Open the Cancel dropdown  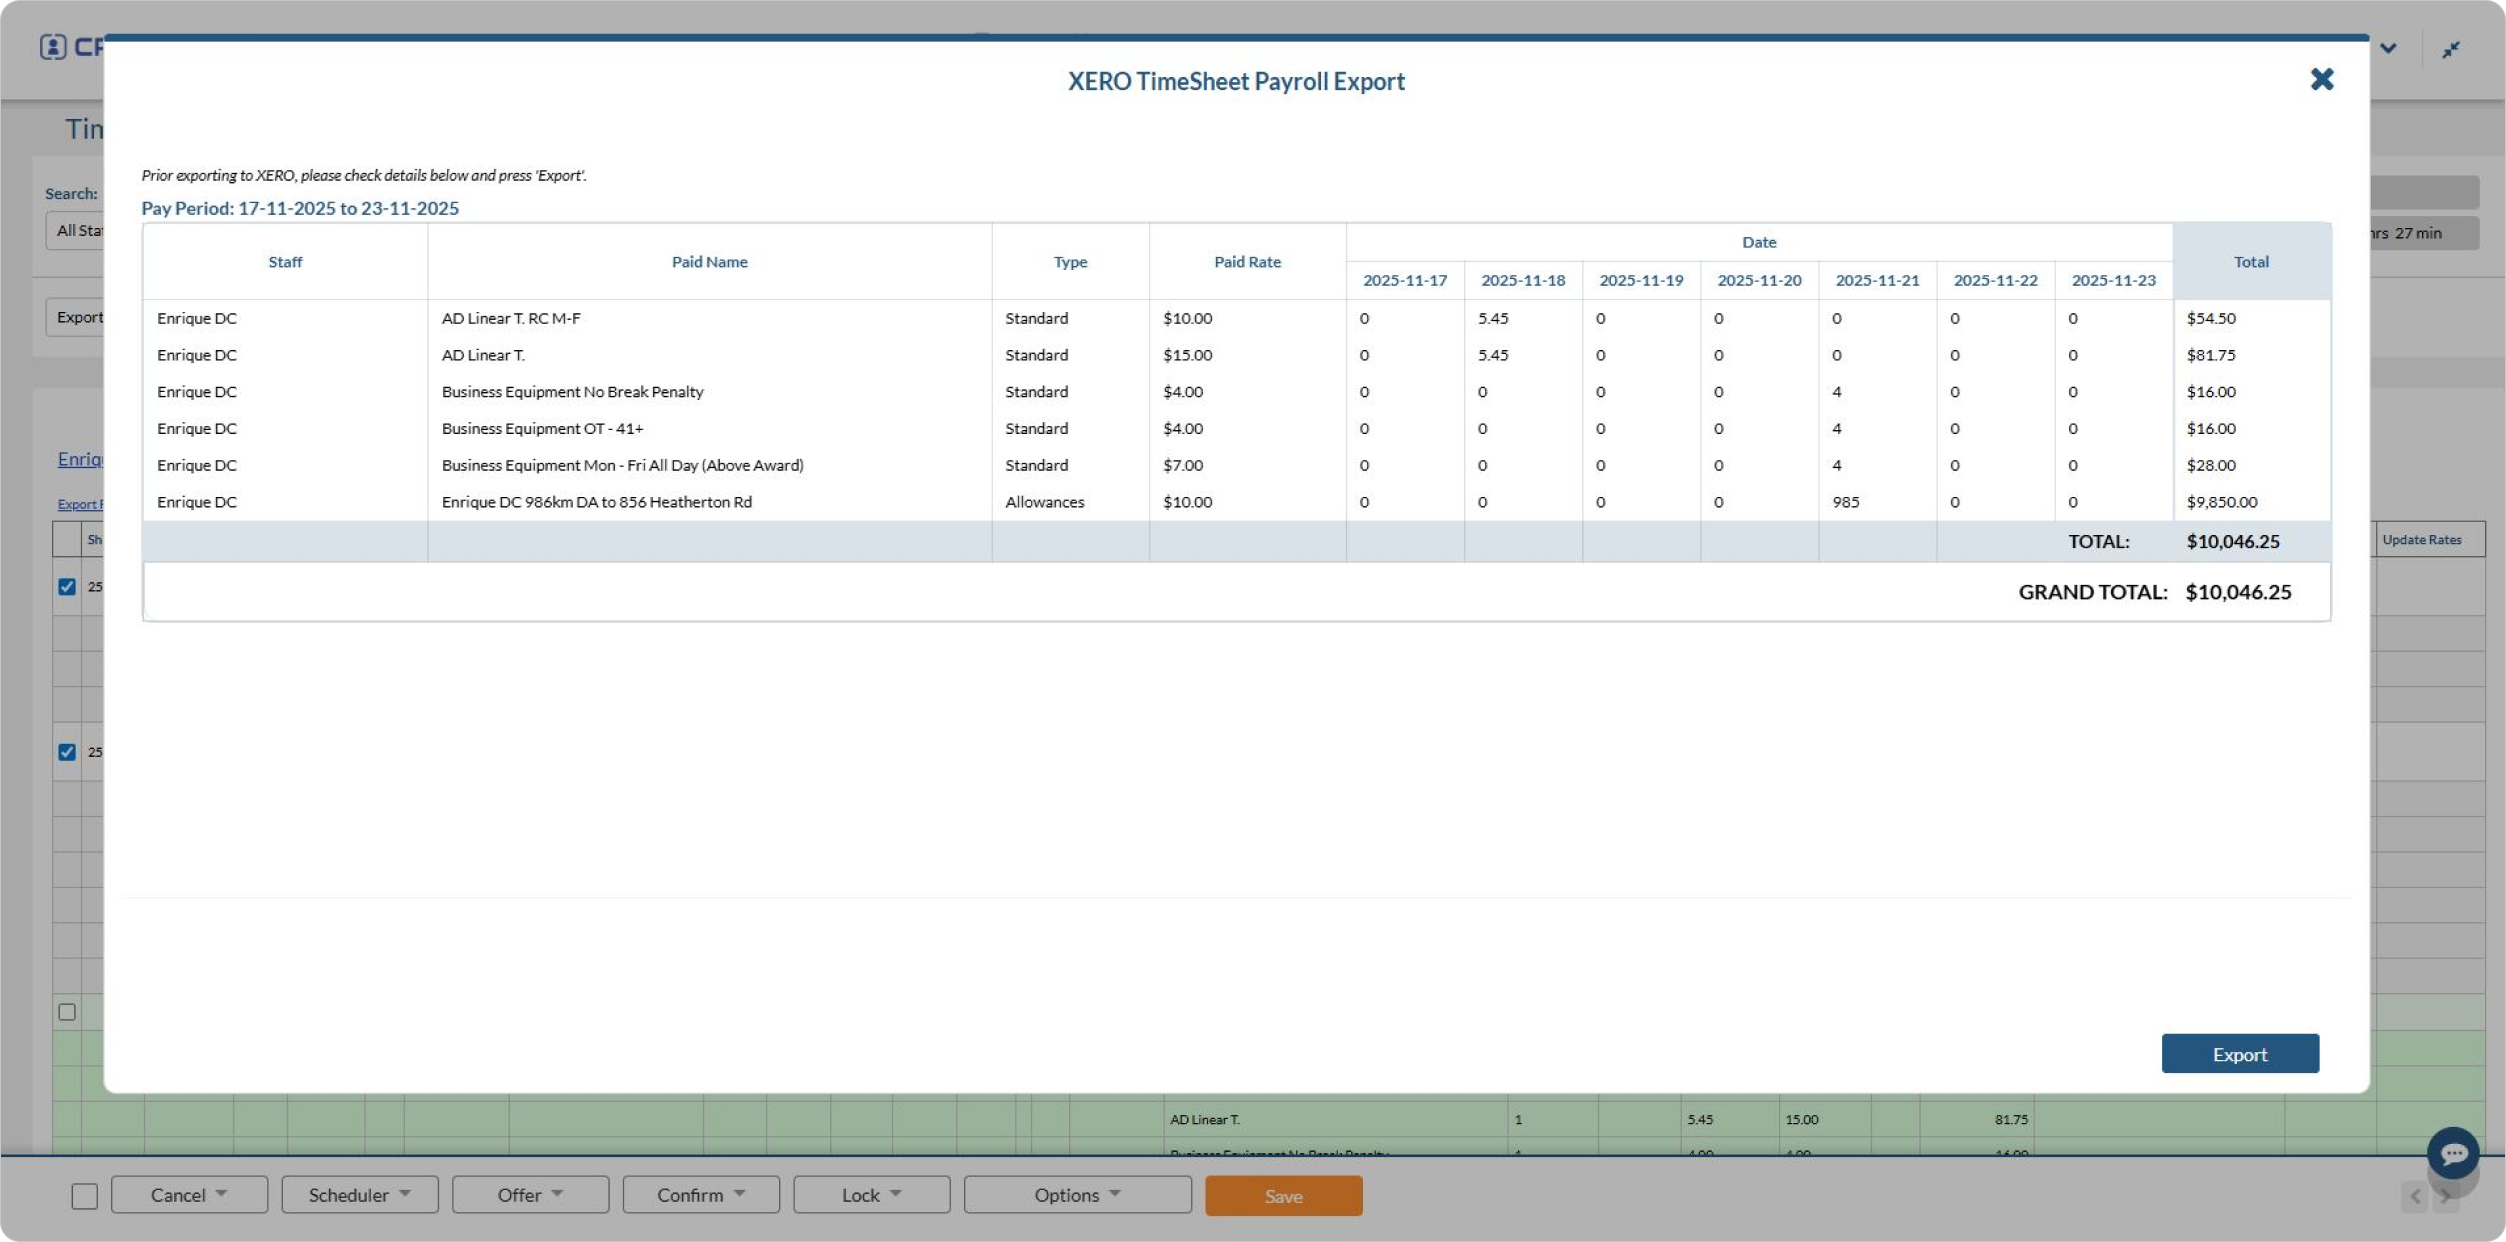[189, 1195]
